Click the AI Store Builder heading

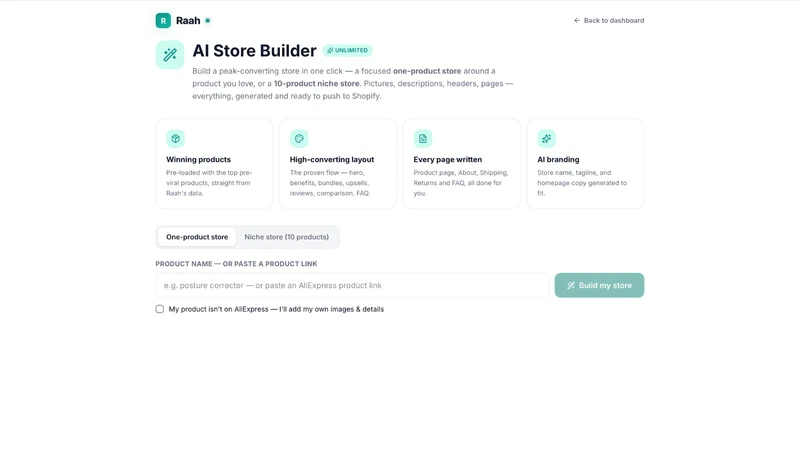click(255, 51)
